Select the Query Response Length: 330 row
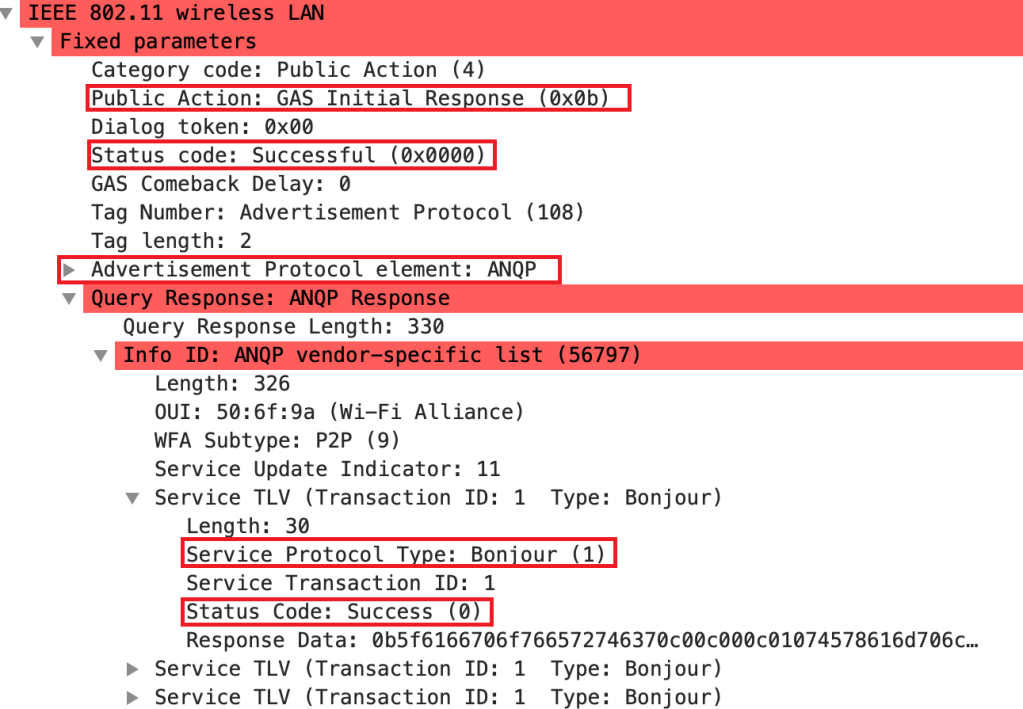 283,327
